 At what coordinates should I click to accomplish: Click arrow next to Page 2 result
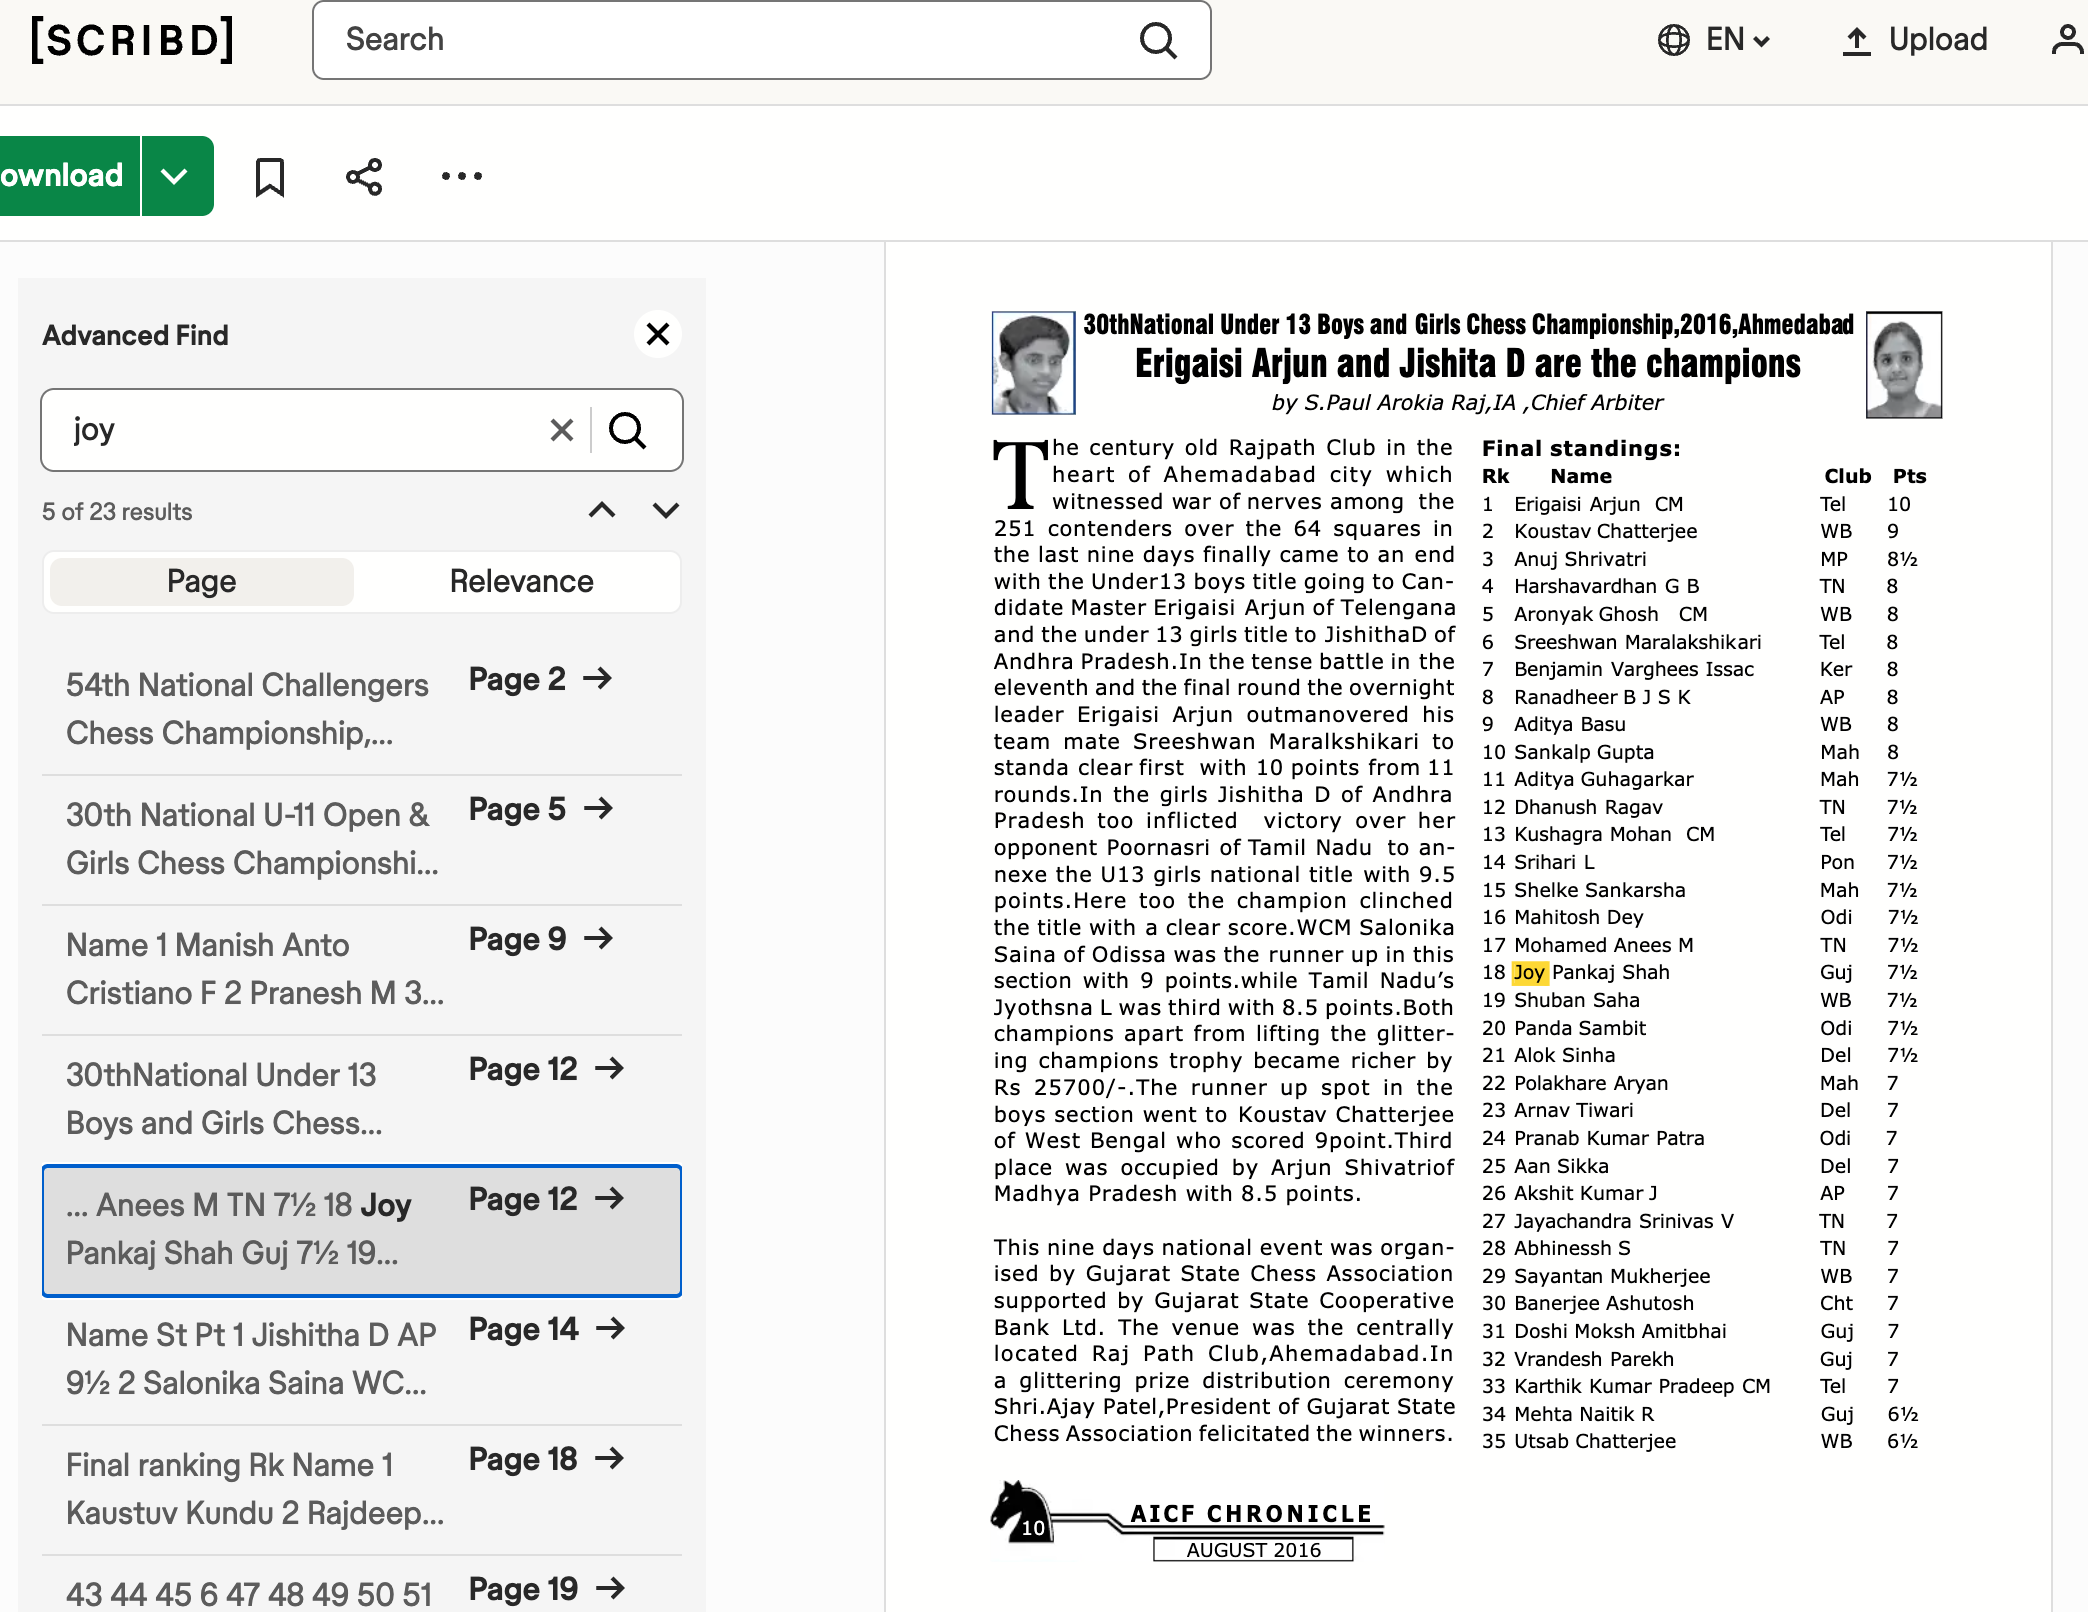[598, 679]
